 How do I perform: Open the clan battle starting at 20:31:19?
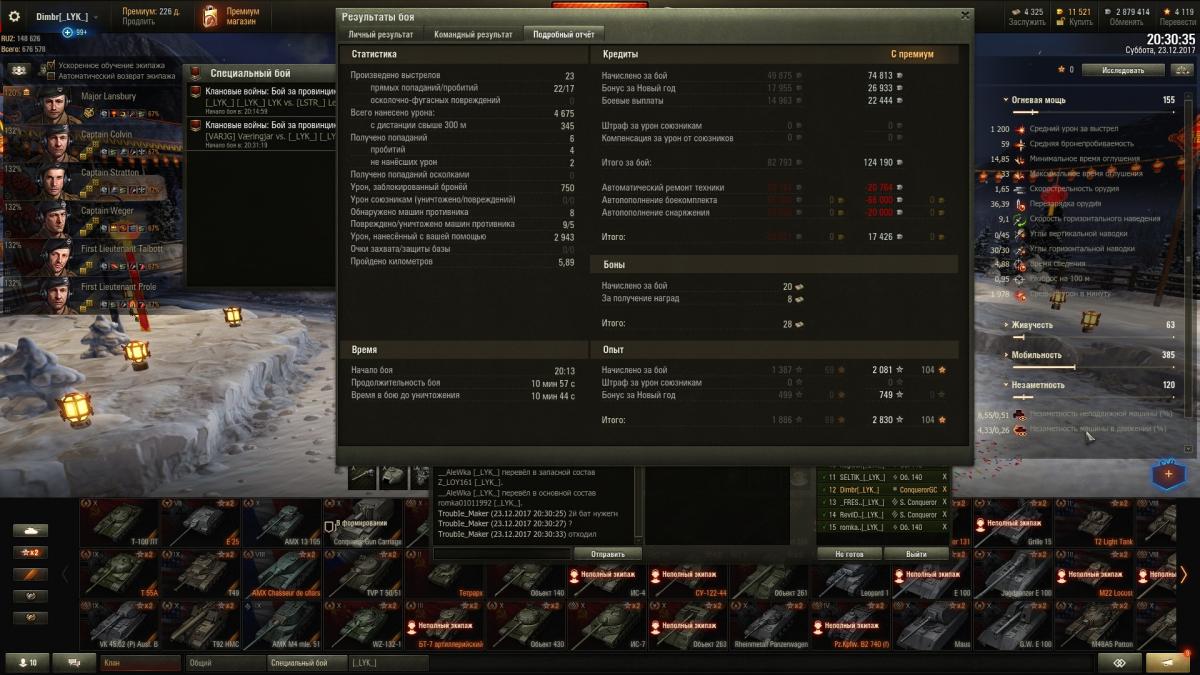click(262, 134)
